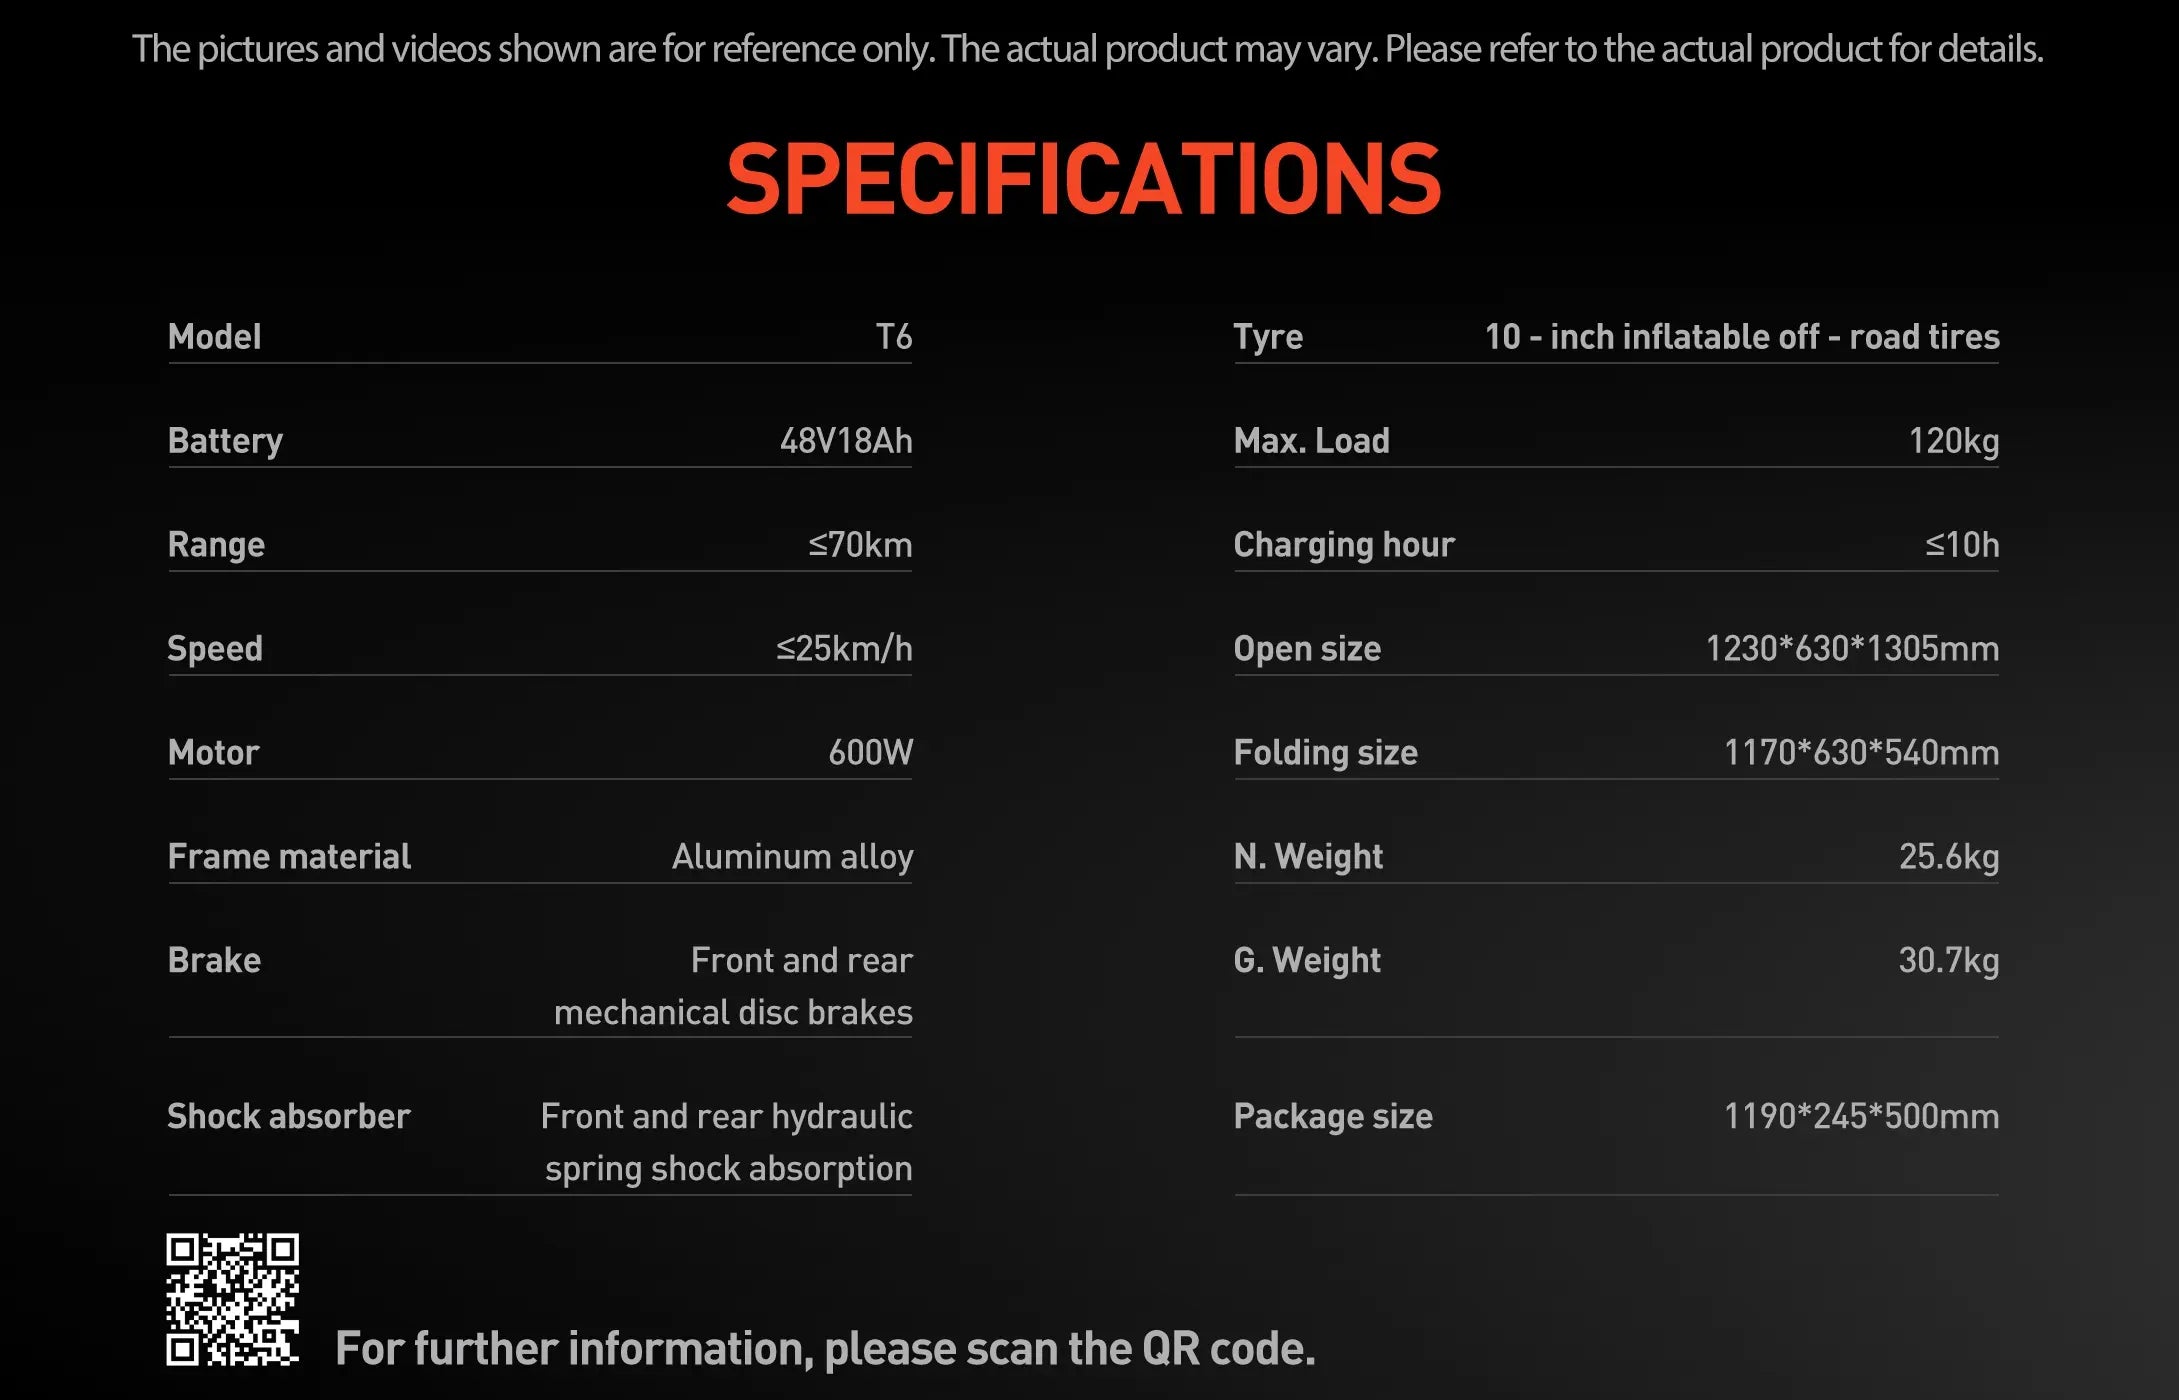
Task: Click the mechanical disc brakes text
Action: tap(733, 1013)
